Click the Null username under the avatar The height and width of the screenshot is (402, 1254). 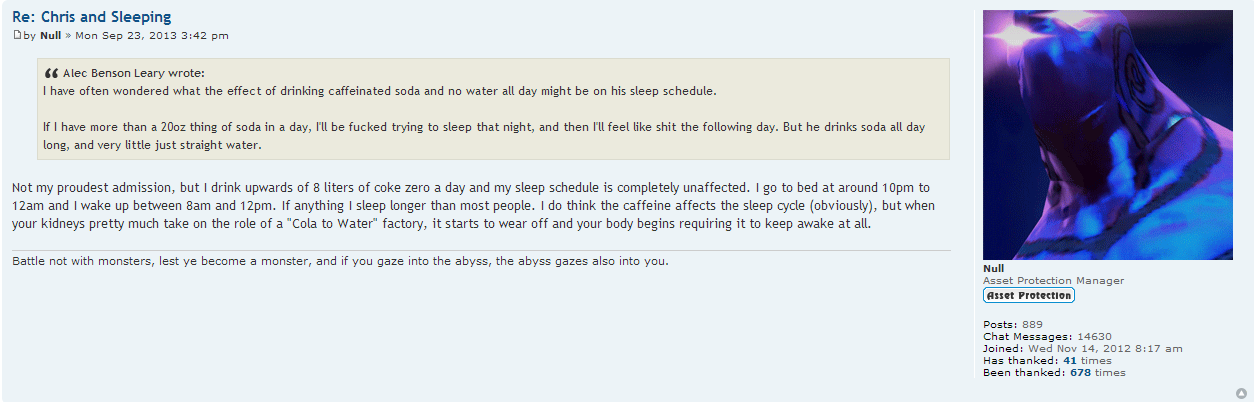993,268
